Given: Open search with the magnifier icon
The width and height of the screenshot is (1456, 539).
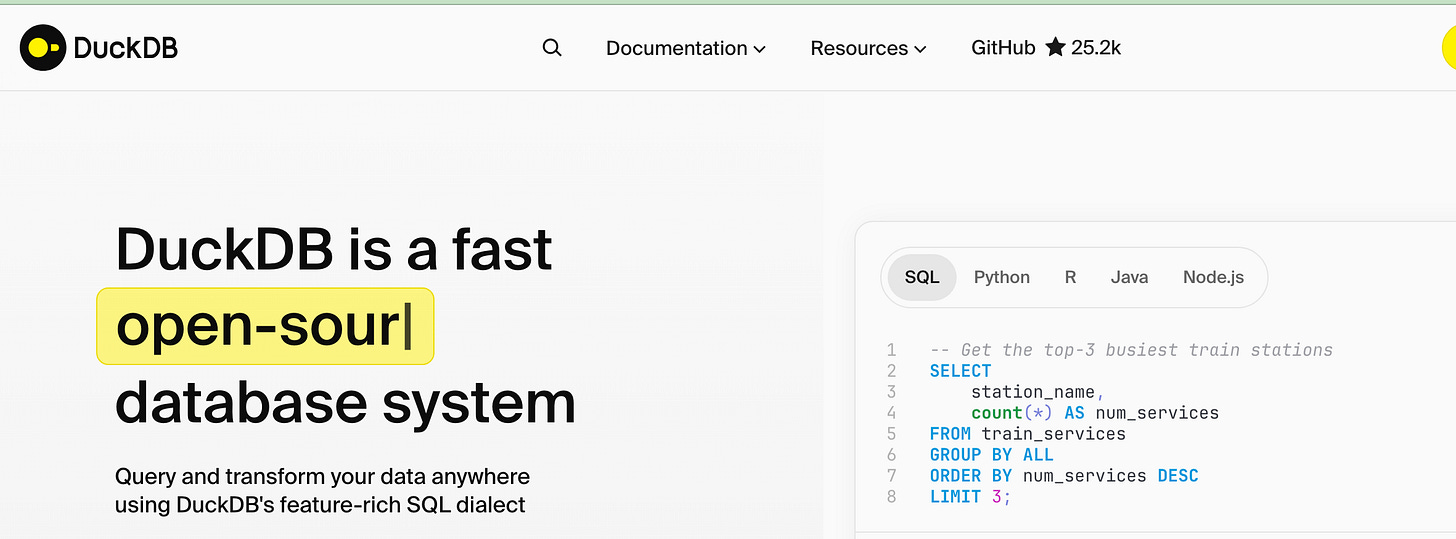Looking at the screenshot, I should 552,48.
